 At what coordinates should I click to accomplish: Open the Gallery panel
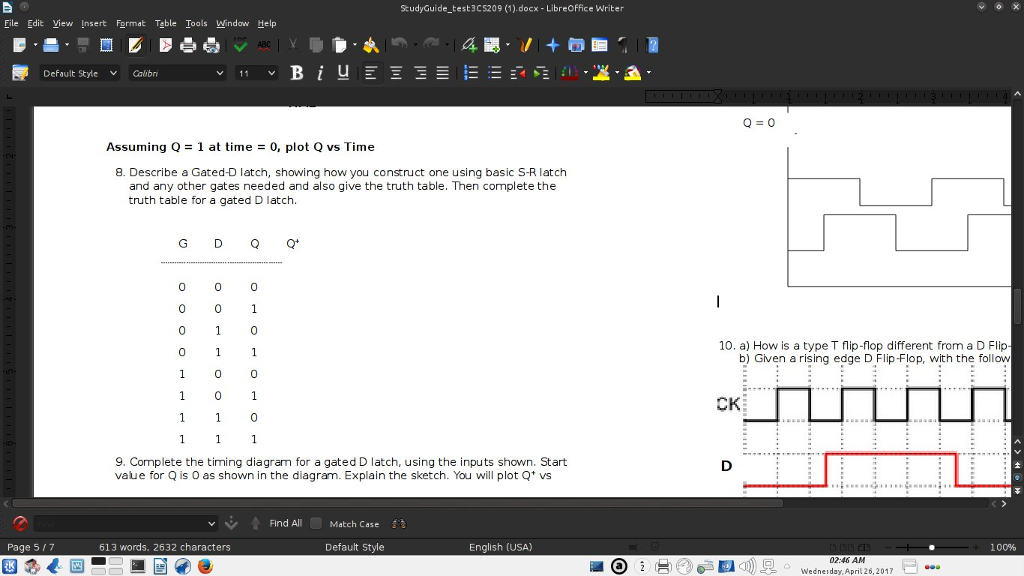point(575,44)
